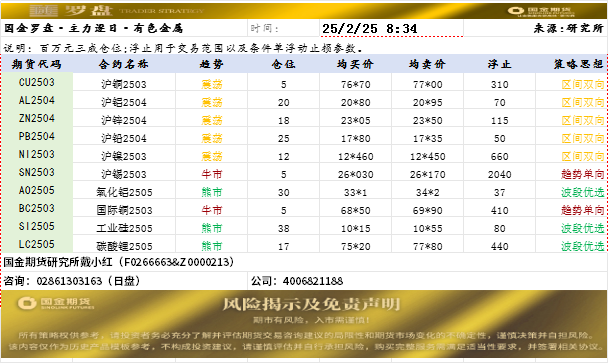The image size is (608, 363).
Task: Select the 合约名称 column header
Action: (124, 64)
